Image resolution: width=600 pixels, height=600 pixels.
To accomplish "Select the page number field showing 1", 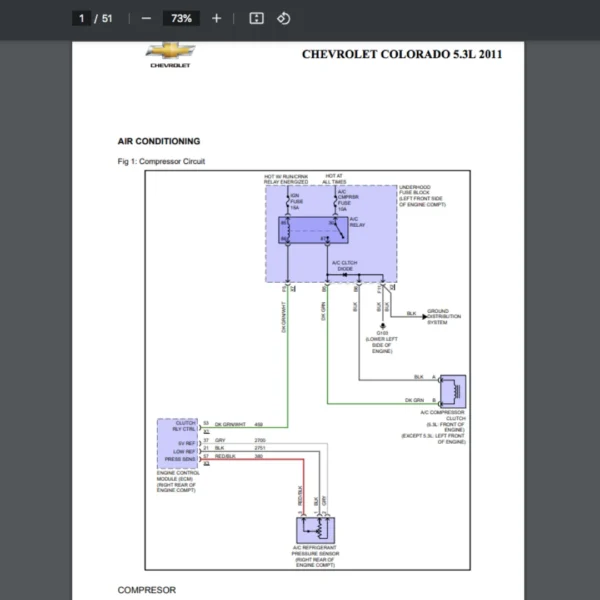I will point(82,18).
